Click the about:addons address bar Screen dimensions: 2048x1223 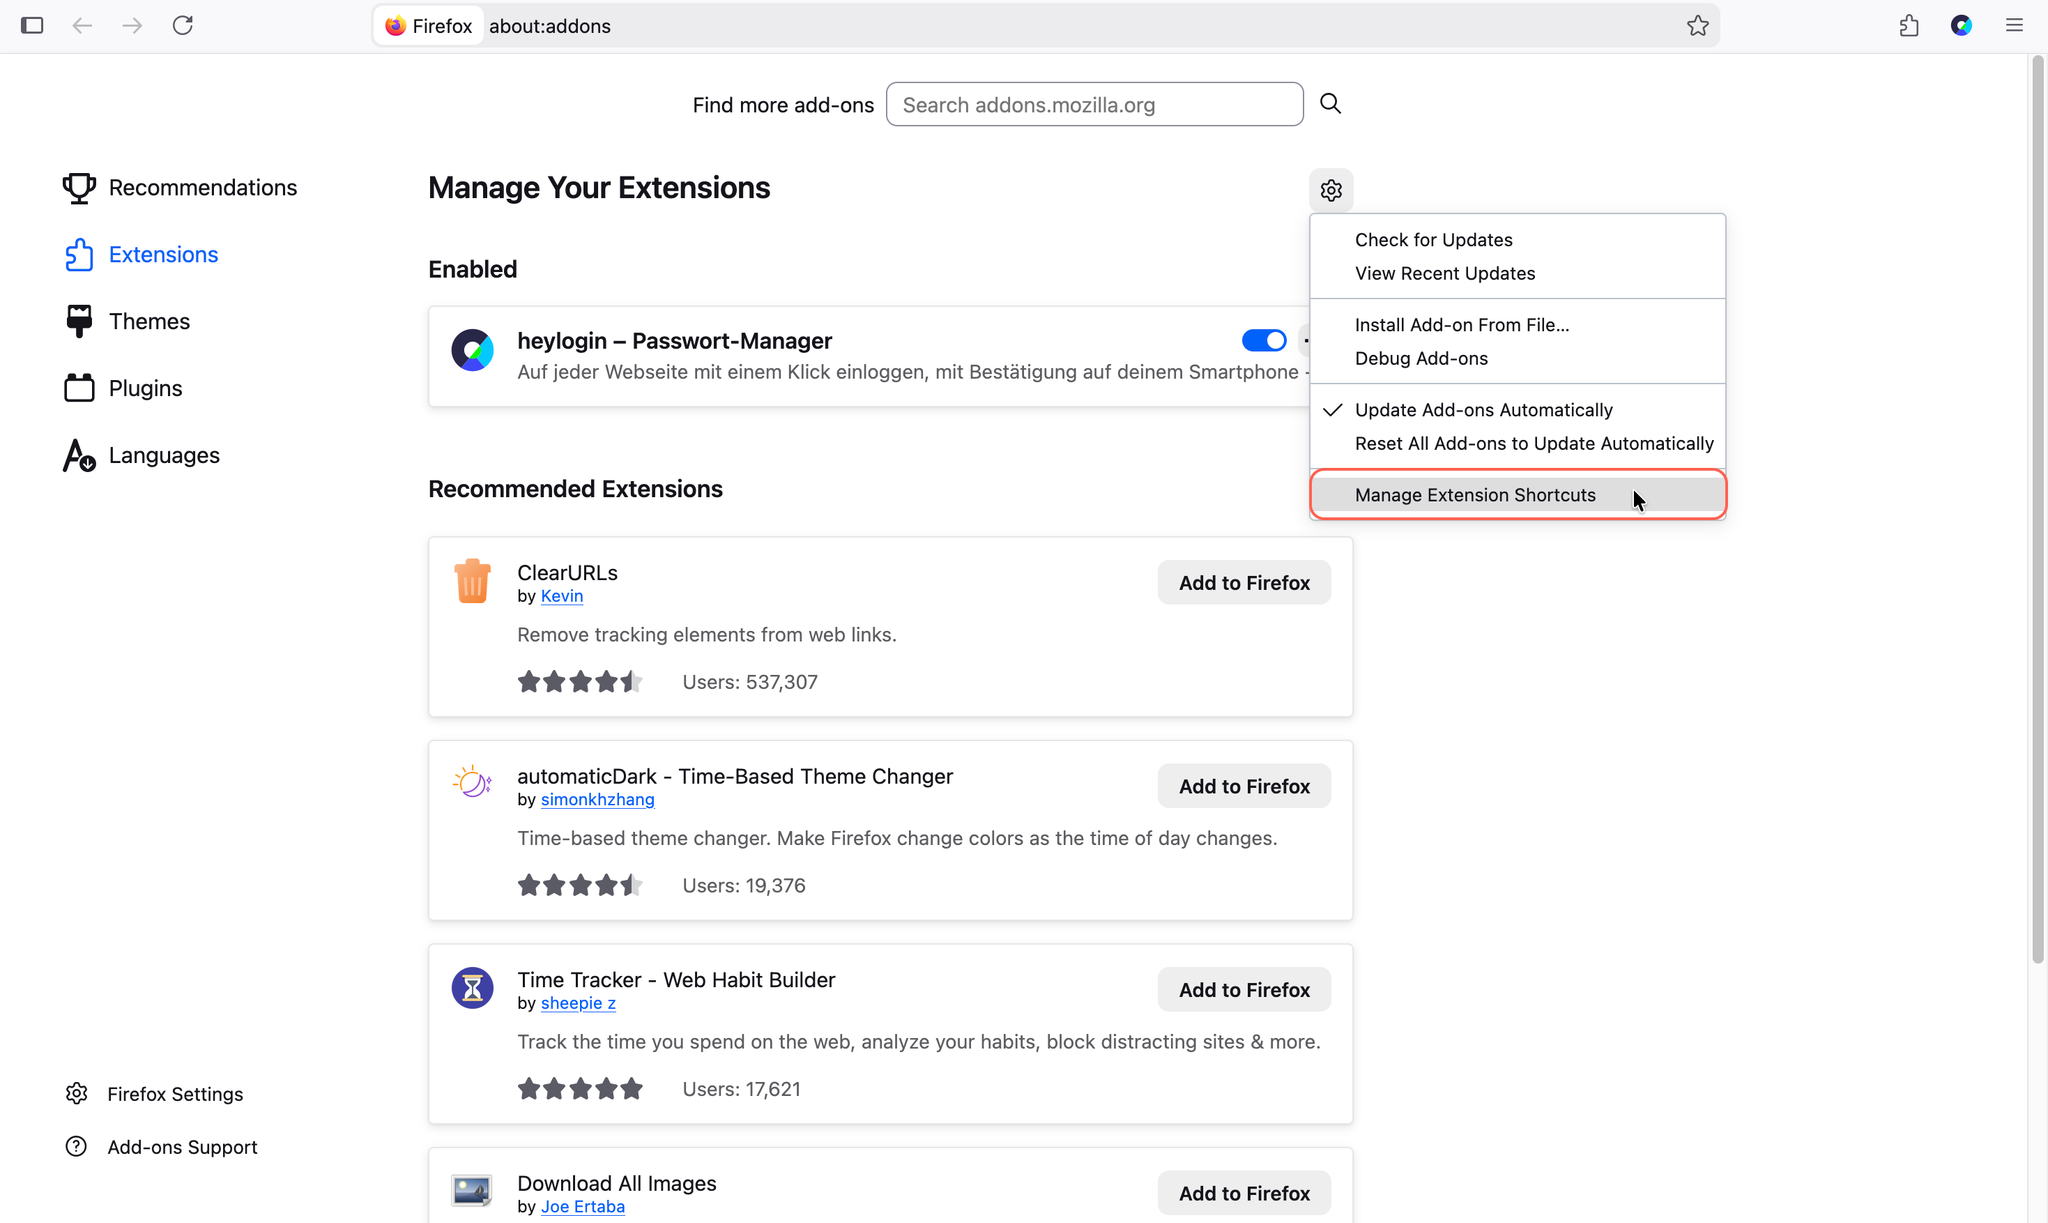[x=1046, y=26]
